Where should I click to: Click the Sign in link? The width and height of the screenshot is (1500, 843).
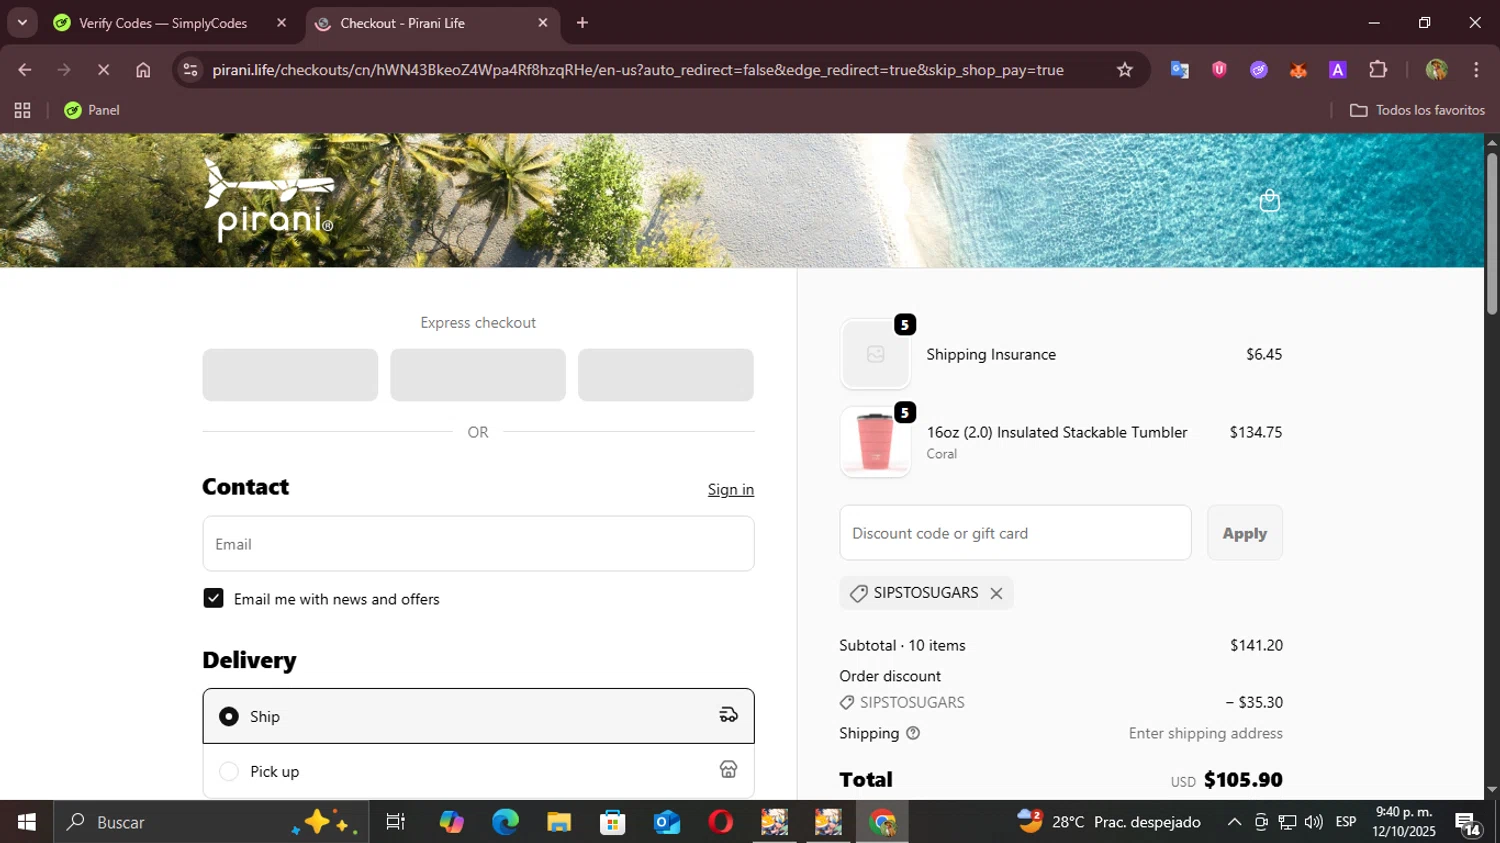731,489
